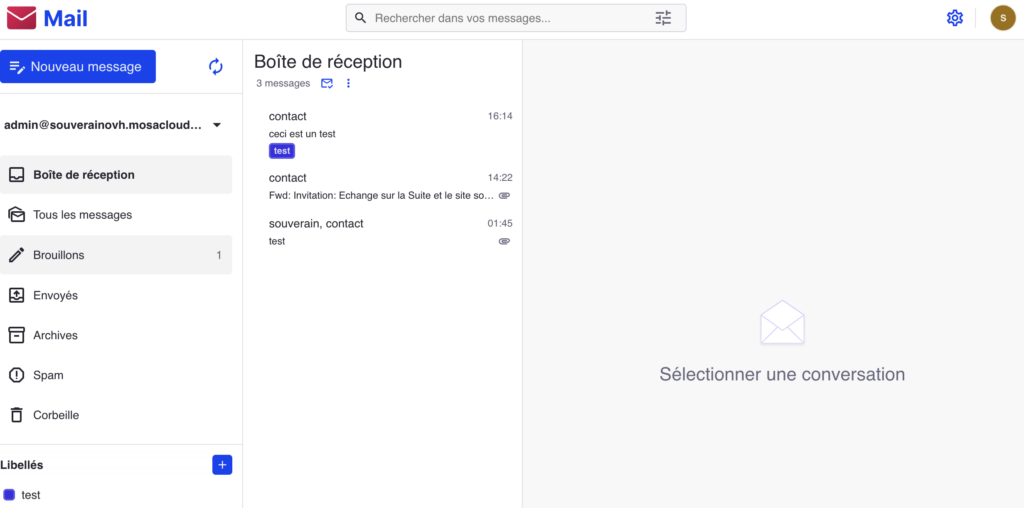Viewport: 1024px width, 508px height.
Task: Open Spam folder
Action: click(116, 375)
